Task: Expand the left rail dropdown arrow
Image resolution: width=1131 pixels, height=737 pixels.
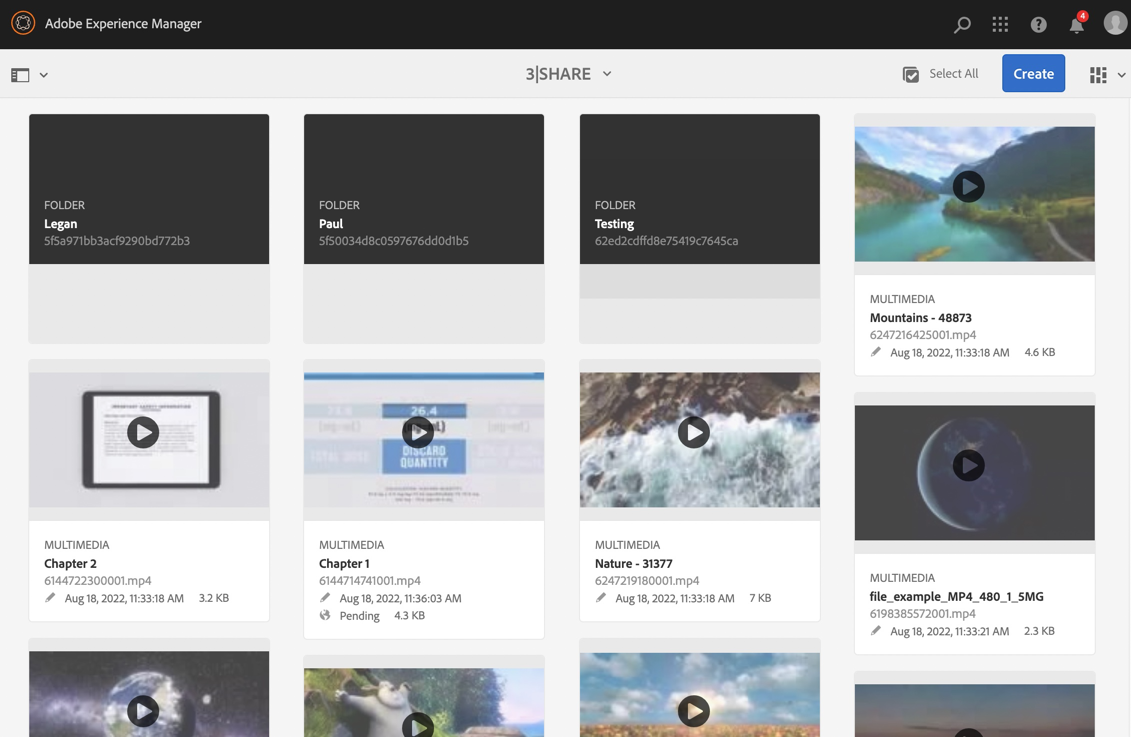Action: [x=44, y=75]
